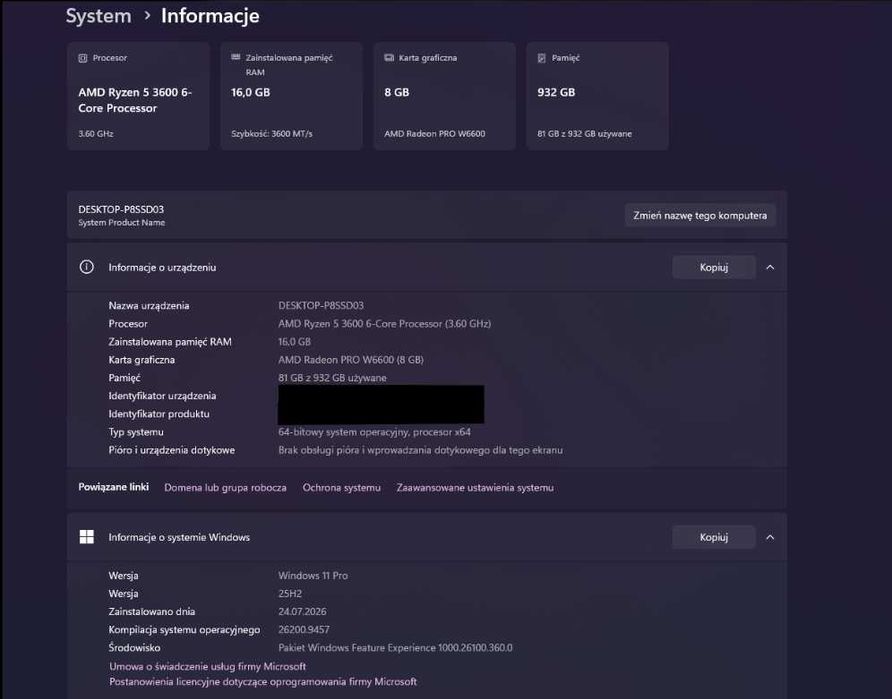Click Zmień nazwę tego komputera button
The image size is (892, 699).
click(700, 216)
